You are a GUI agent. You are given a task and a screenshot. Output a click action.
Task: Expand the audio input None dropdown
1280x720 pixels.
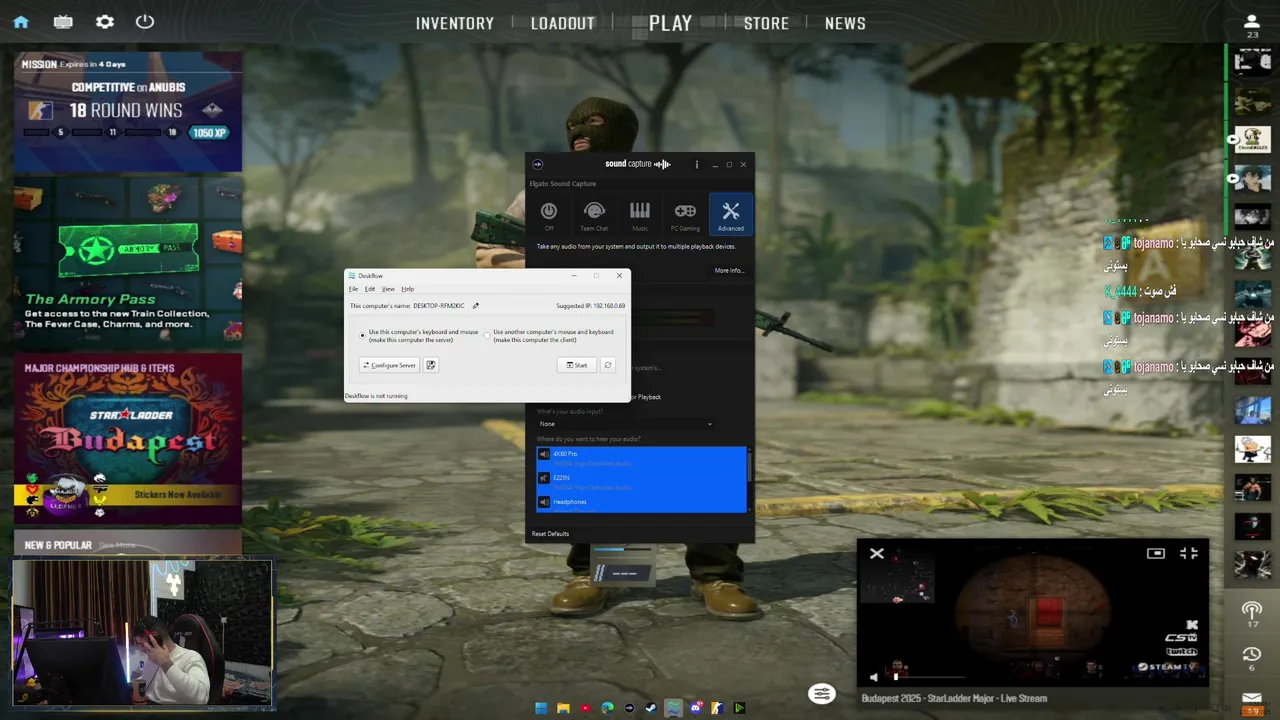tap(625, 424)
